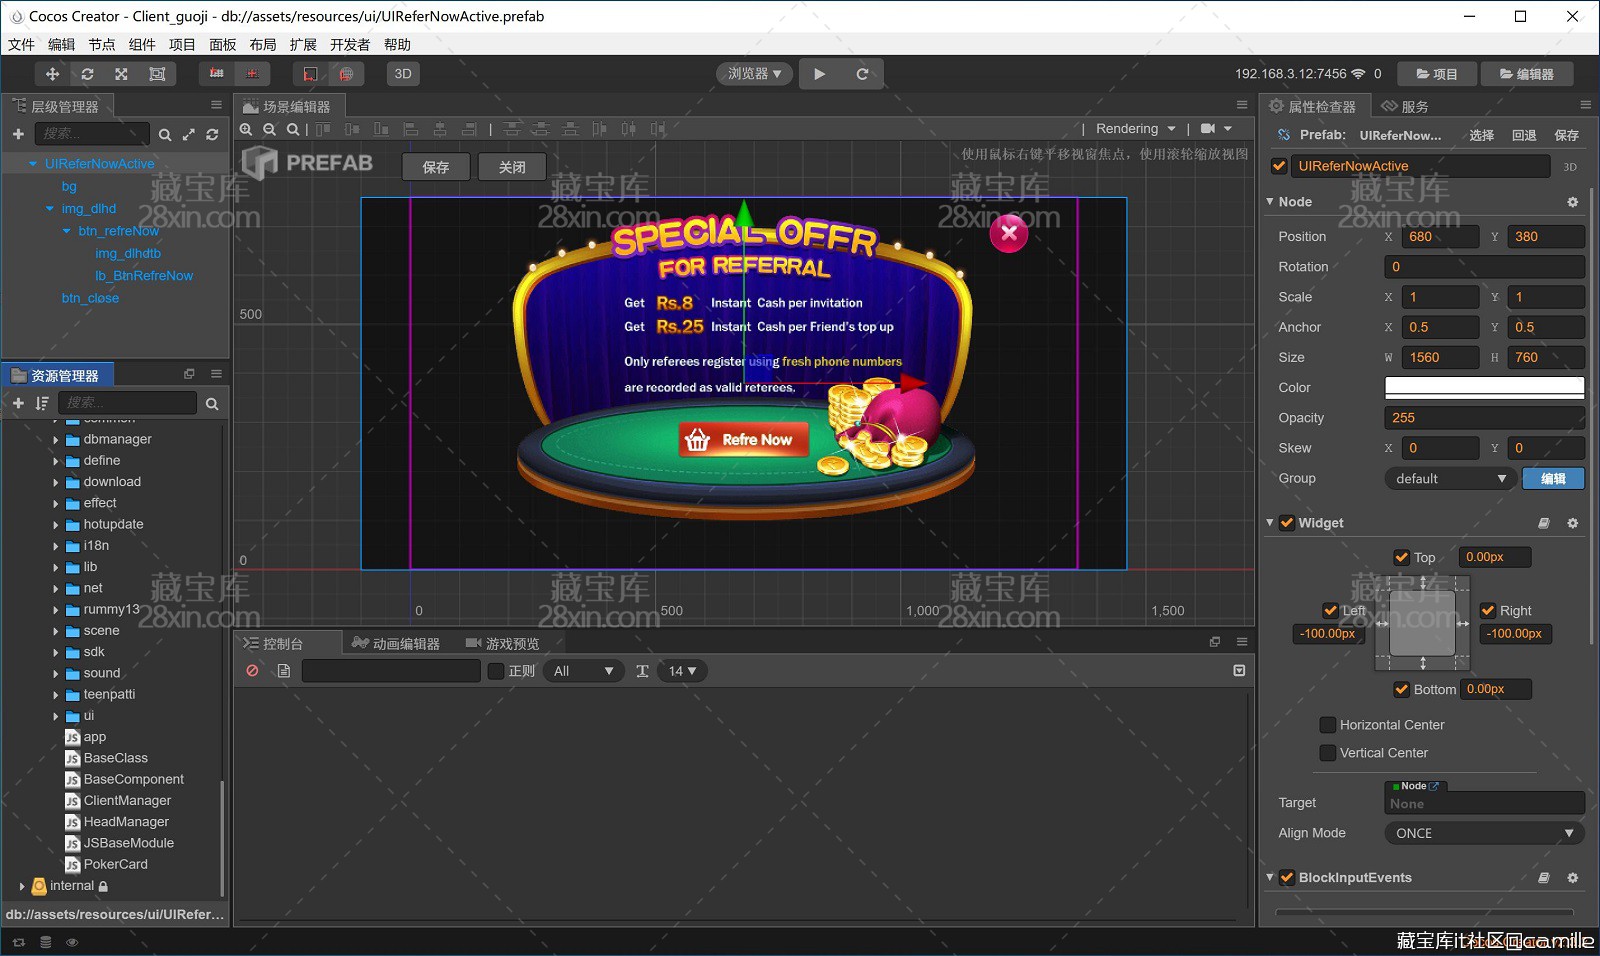Click the 保存 button in prefab scene
The width and height of the screenshot is (1600, 956).
point(436,167)
